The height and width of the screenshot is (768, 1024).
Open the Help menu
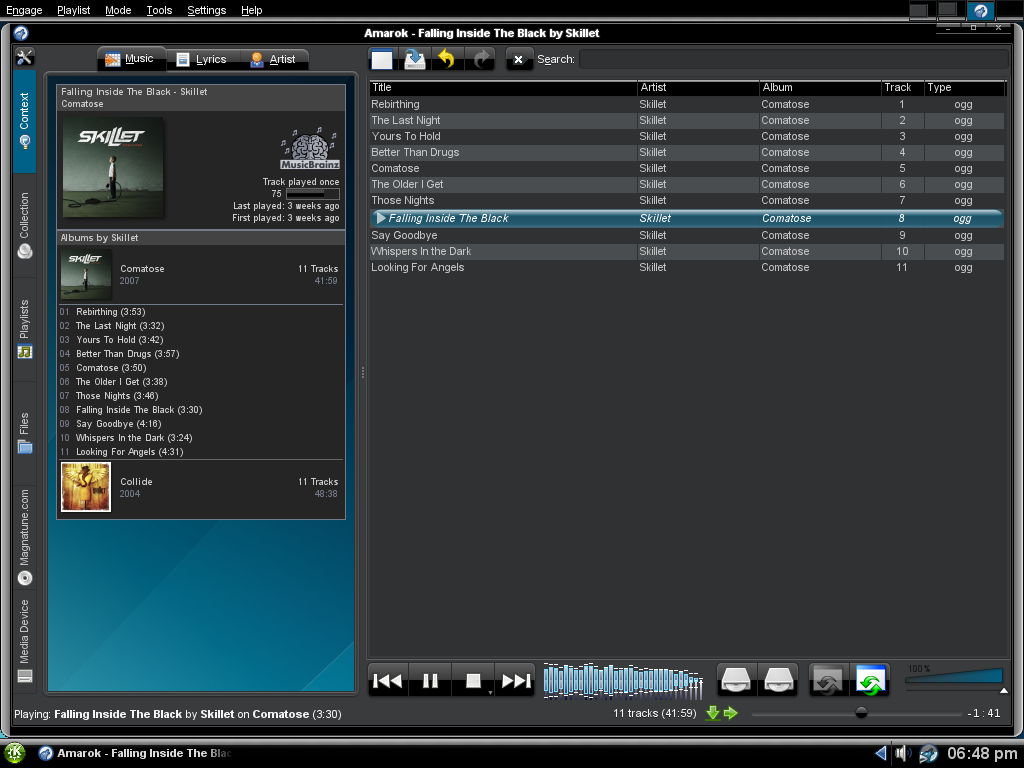pyautogui.click(x=251, y=10)
